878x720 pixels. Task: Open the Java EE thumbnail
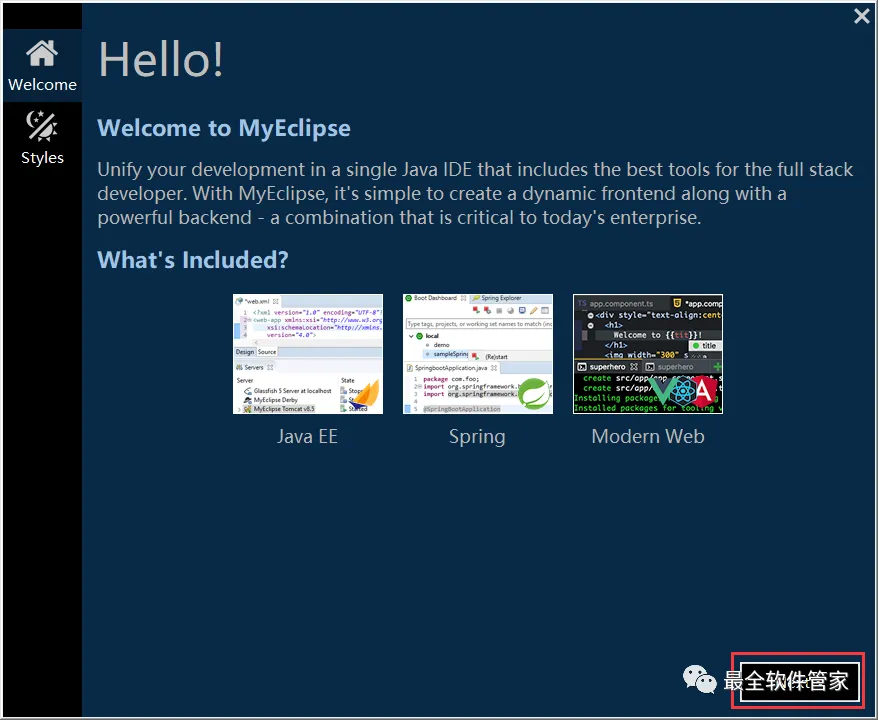[x=308, y=354]
